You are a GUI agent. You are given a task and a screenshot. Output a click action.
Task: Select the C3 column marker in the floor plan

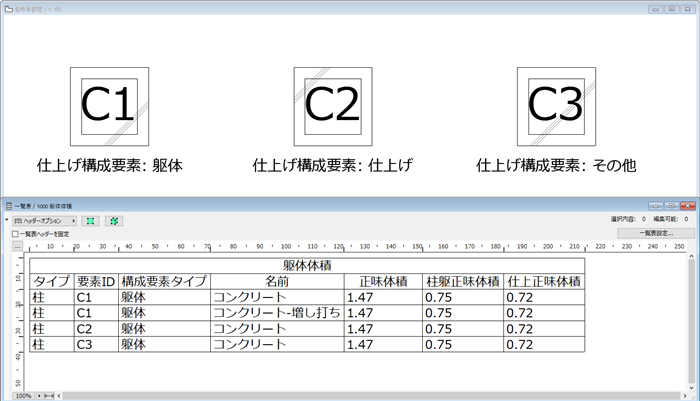556,106
